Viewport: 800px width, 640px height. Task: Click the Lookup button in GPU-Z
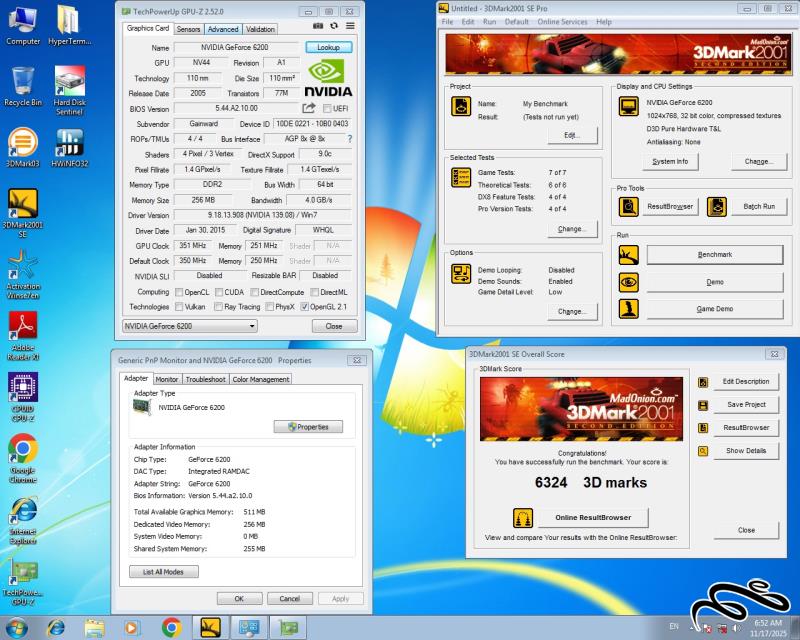pyautogui.click(x=328, y=47)
